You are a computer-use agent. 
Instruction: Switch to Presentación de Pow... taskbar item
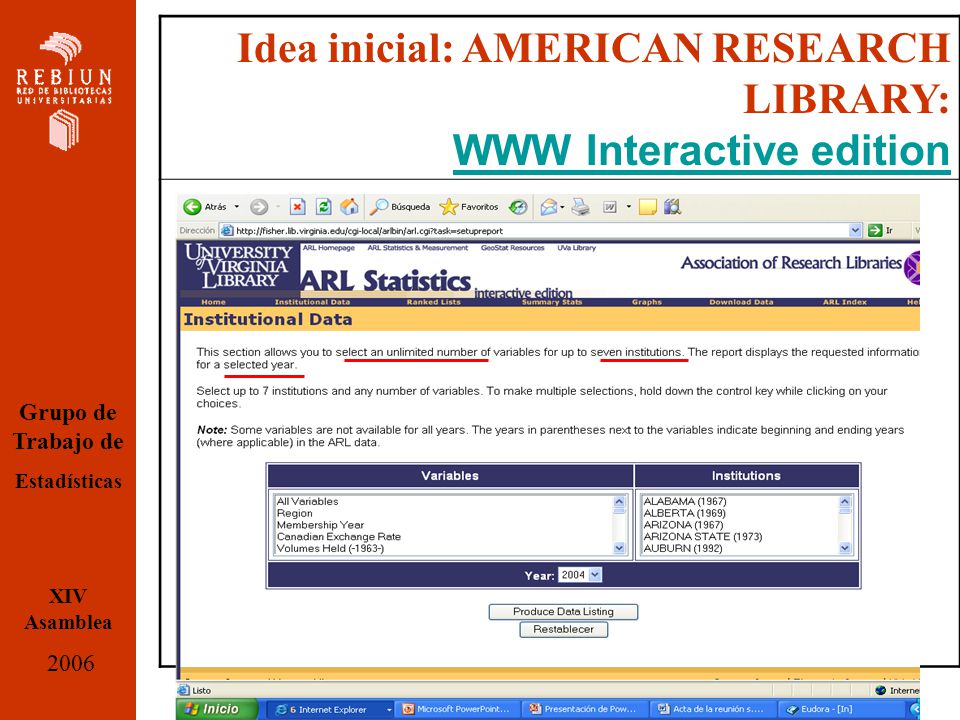click(x=585, y=710)
